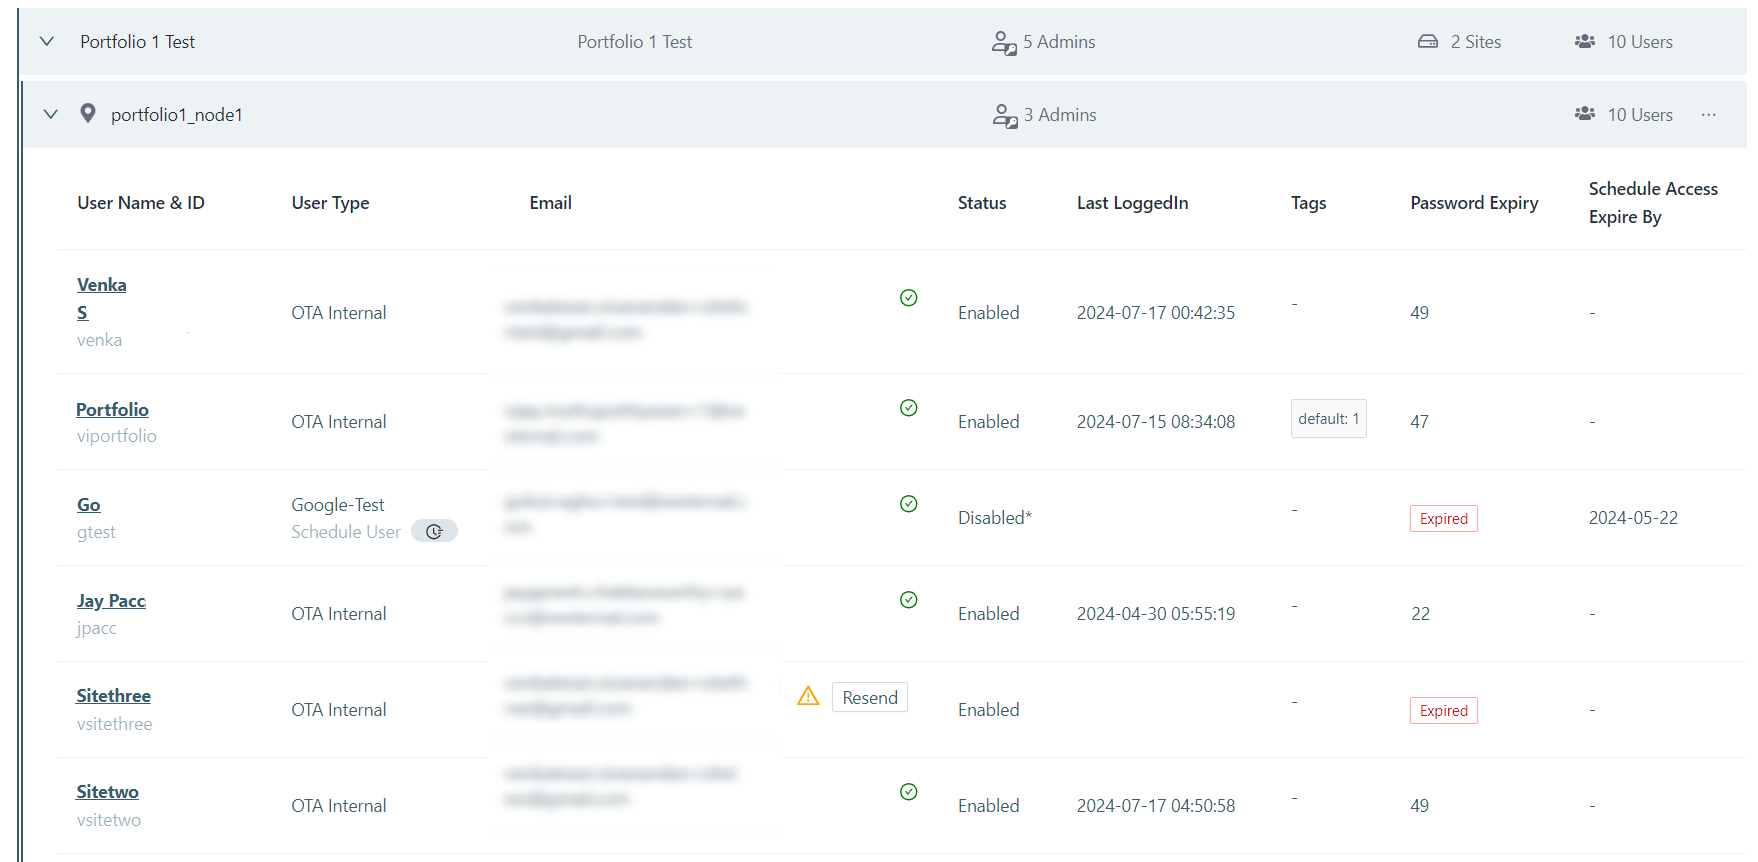Click the schedule clock icon for gtest user

[x=434, y=532]
